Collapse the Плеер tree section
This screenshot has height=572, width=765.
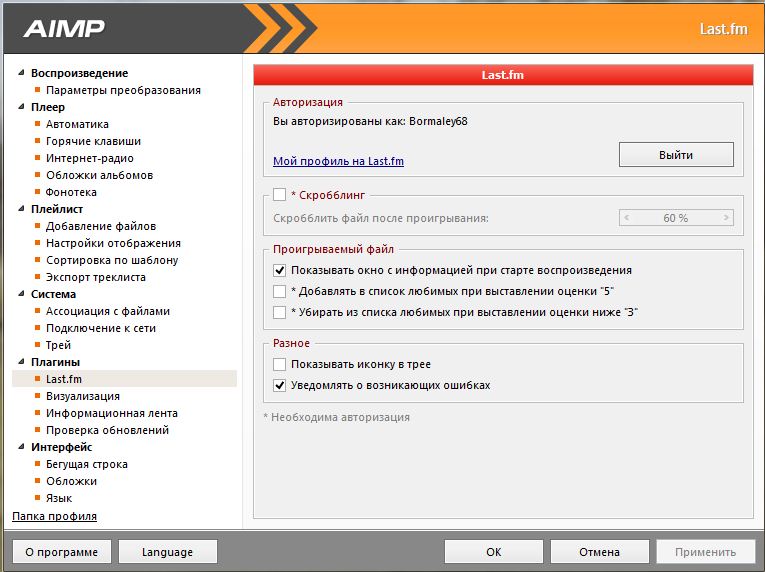point(21,106)
